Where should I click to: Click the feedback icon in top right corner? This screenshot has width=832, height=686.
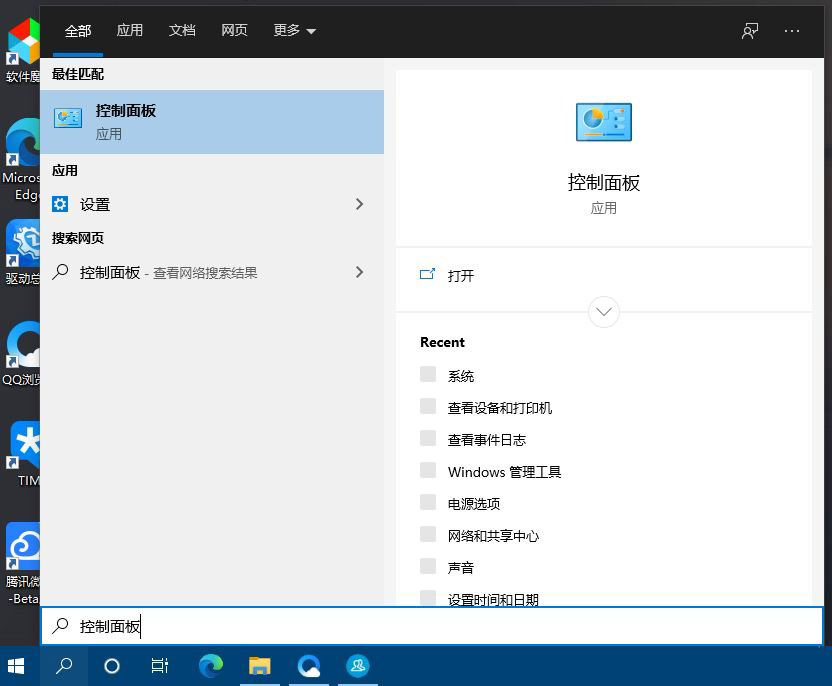749,31
